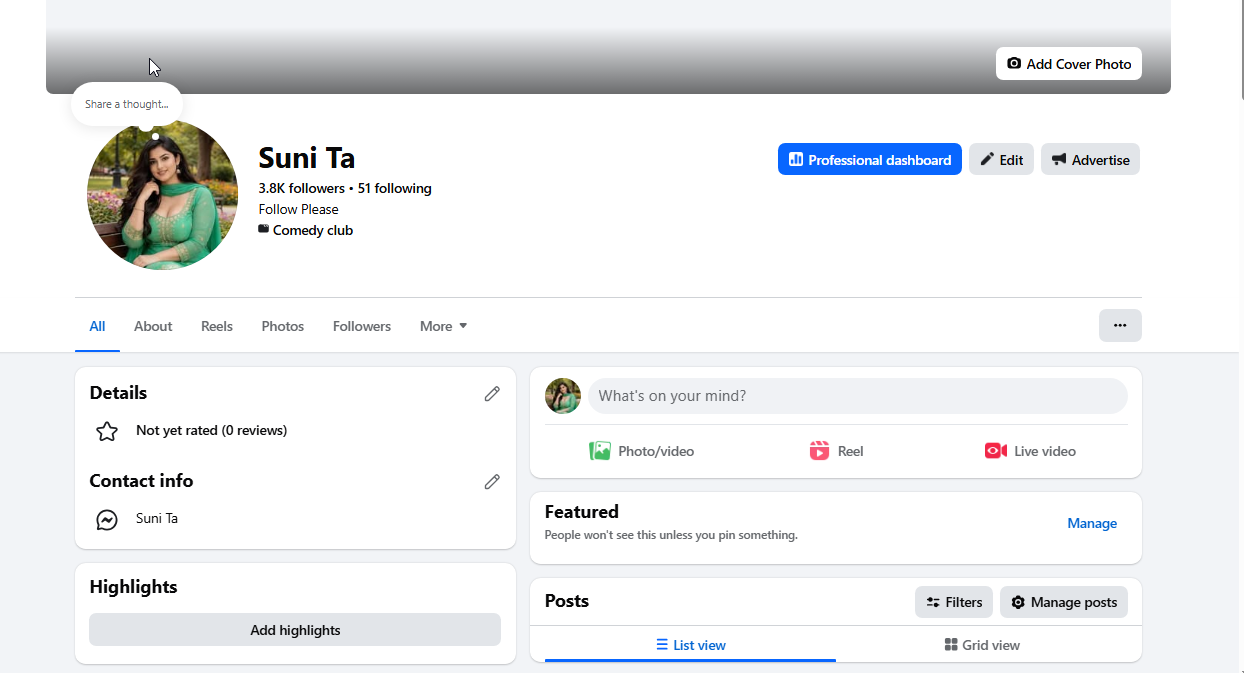Click the Contact info section heading
Viewport: 1244px width, 673px height.
click(141, 481)
